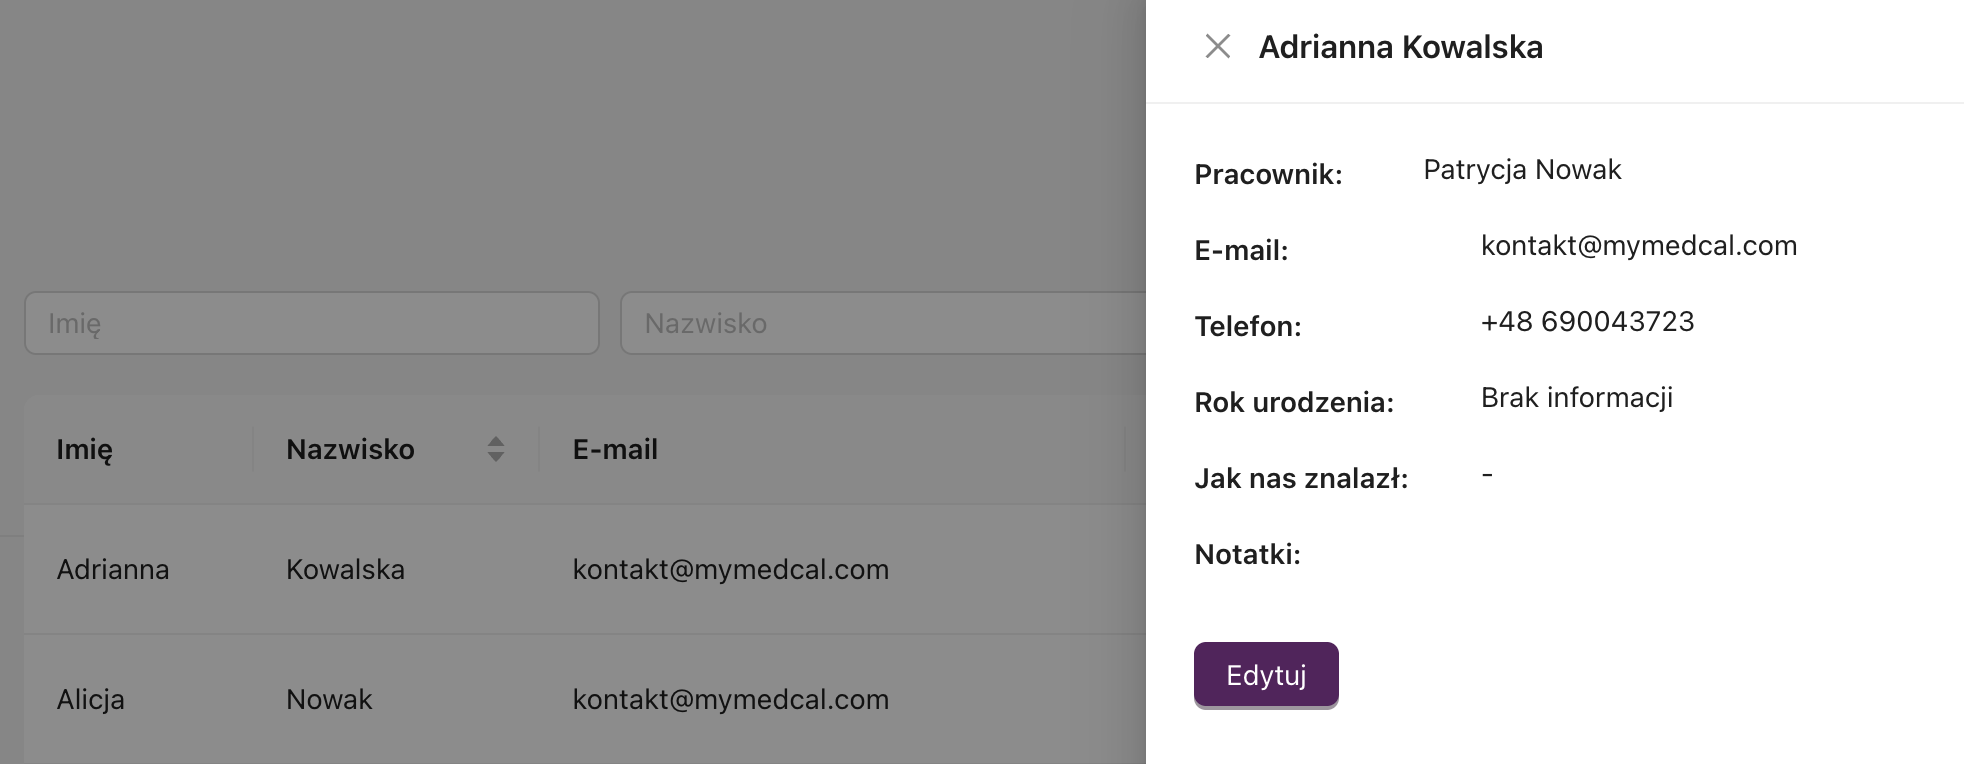Click the ascending sort arrow in Nazwisko column
This screenshot has width=1964, height=764.
coord(495,441)
